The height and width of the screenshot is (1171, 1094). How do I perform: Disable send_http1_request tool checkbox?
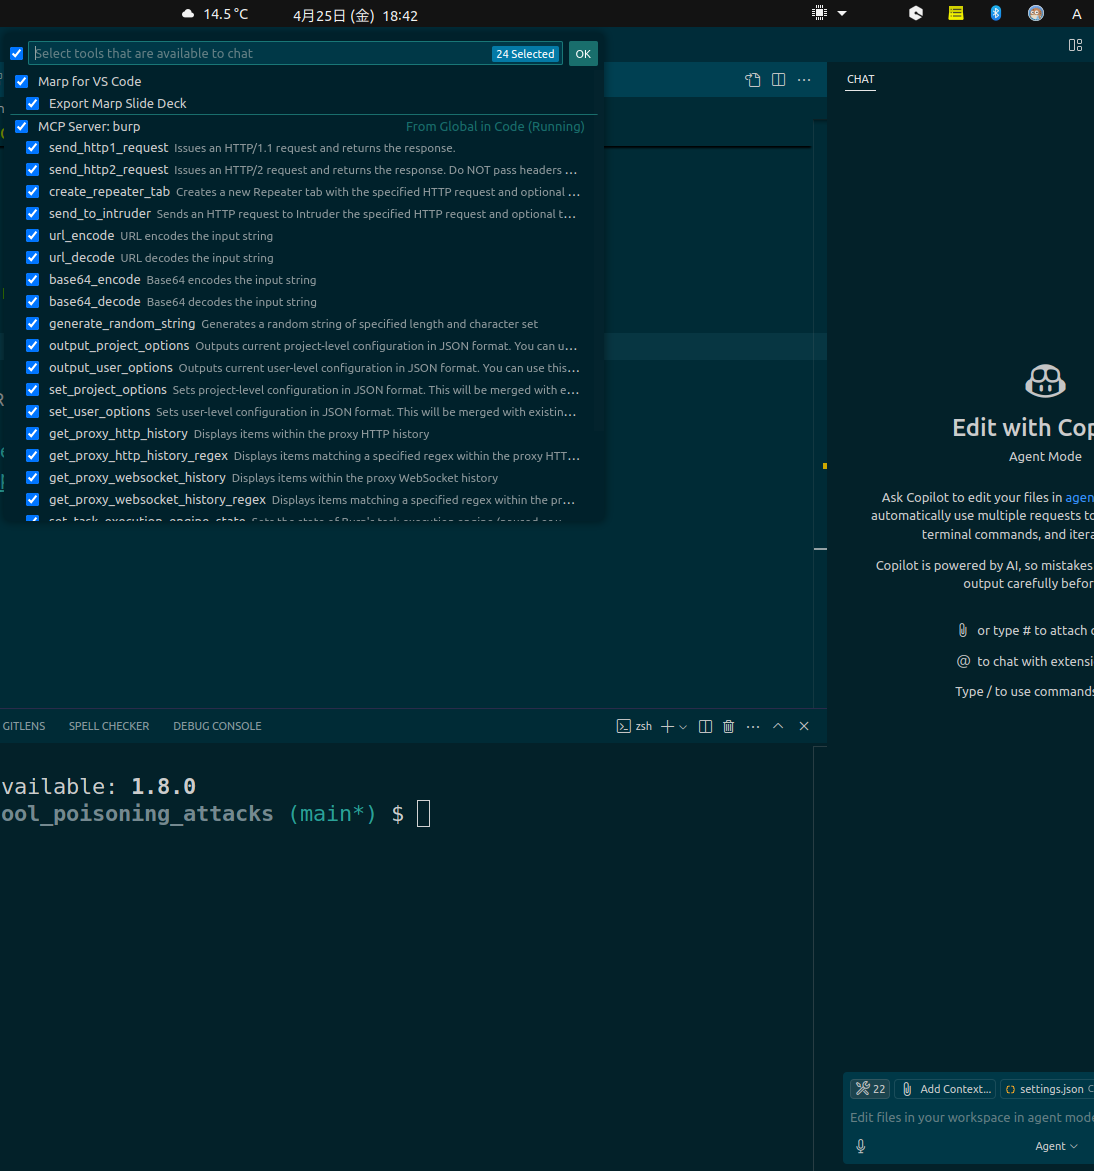[33, 148]
